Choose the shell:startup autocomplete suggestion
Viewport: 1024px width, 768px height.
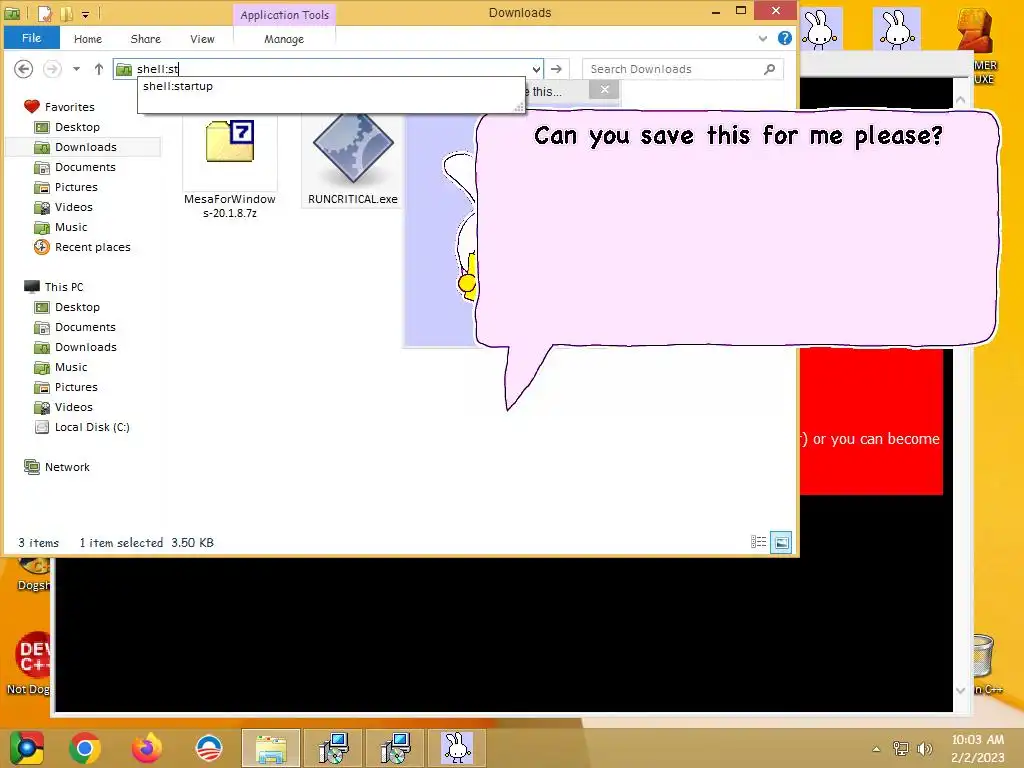click(x=178, y=86)
